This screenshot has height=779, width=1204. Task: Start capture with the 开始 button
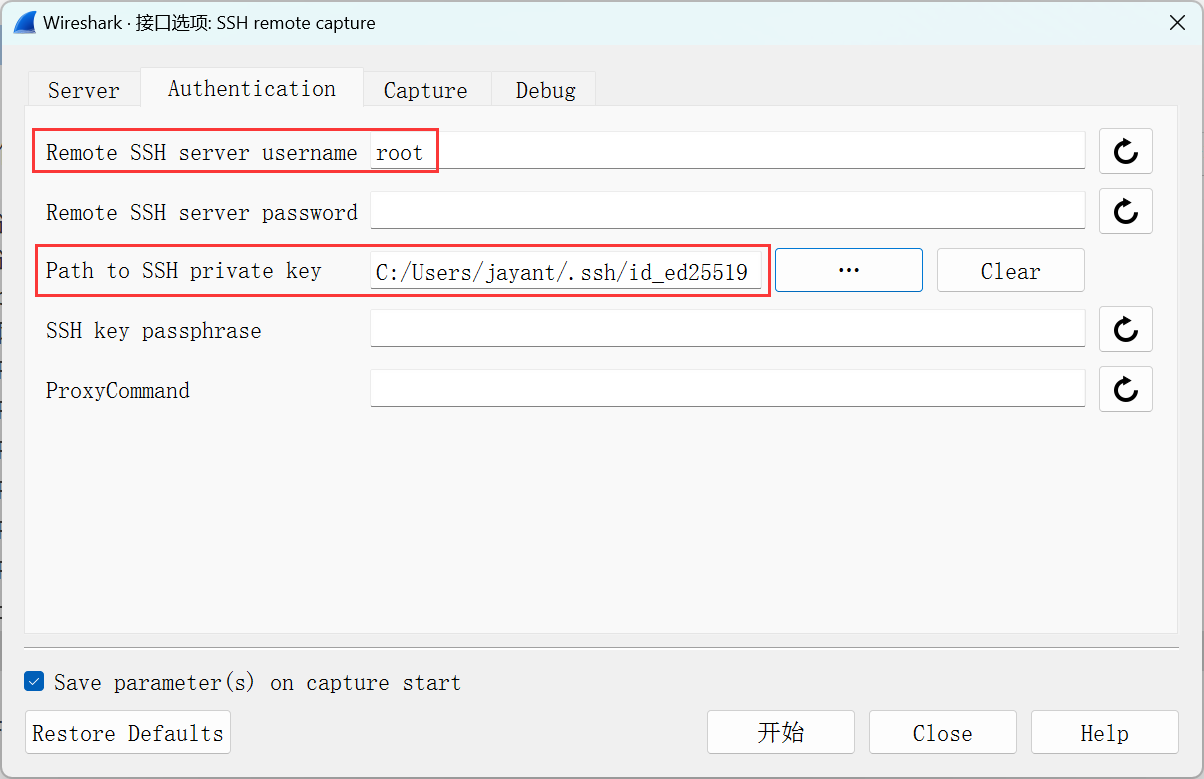click(x=780, y=732)
